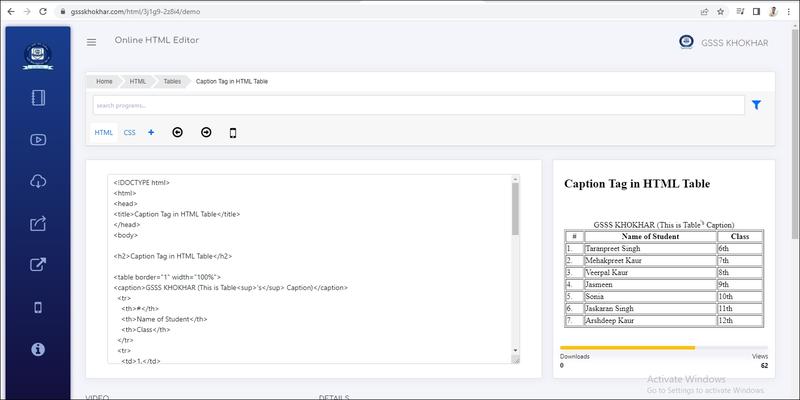This screenshot has height=400, width=800.
Task: Go to Home in the breadcrumb
Action: [x=104, y=81]
